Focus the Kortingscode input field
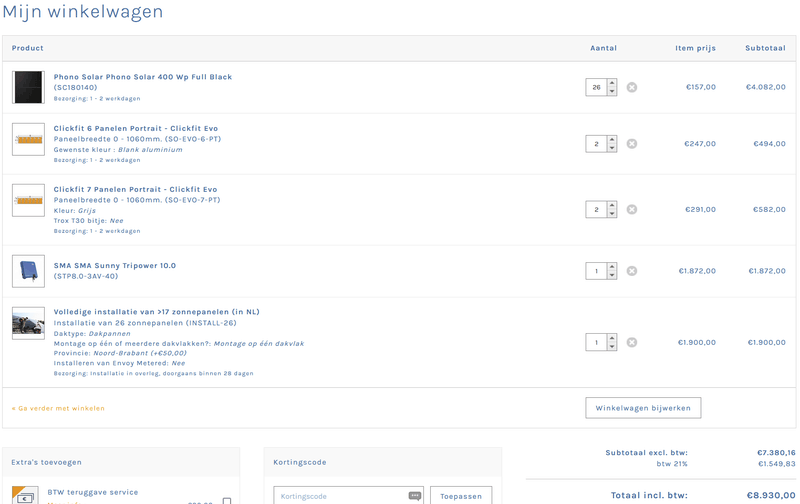The image size is (800, 504). pyautogui.click(x=340, y=496)
